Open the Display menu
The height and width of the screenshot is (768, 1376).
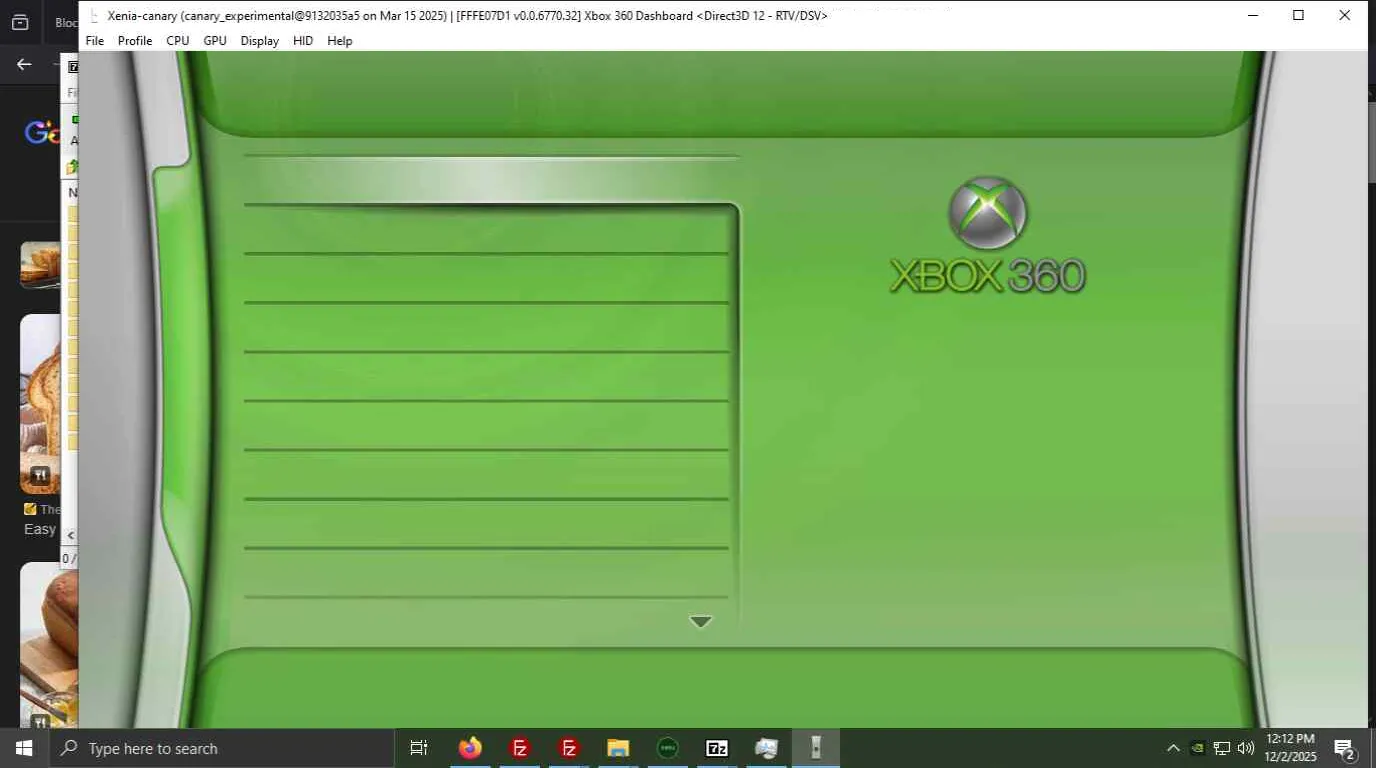click(x=260, y=41)
